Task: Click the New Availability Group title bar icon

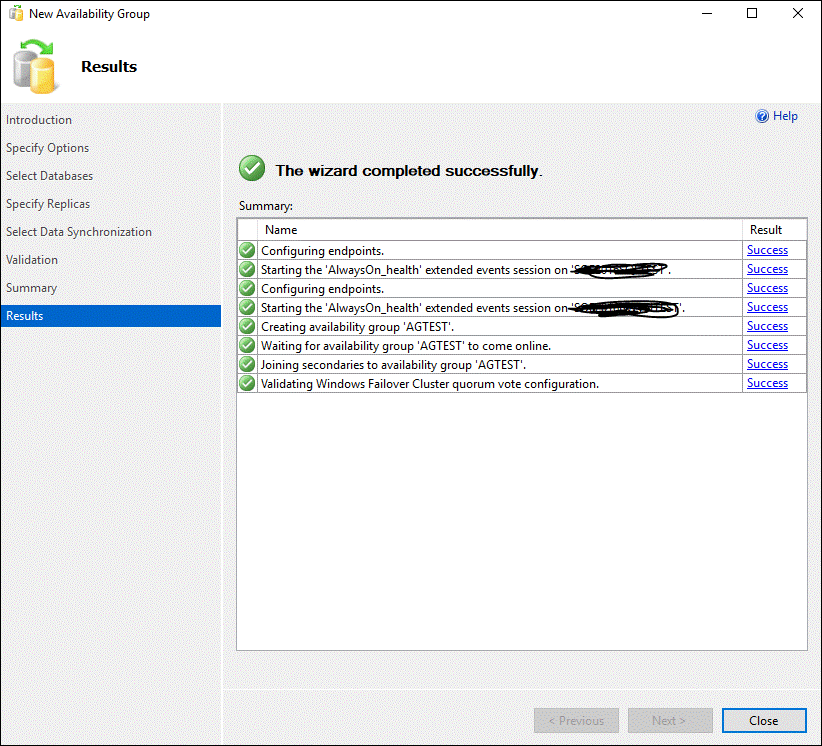Action: 16,14
